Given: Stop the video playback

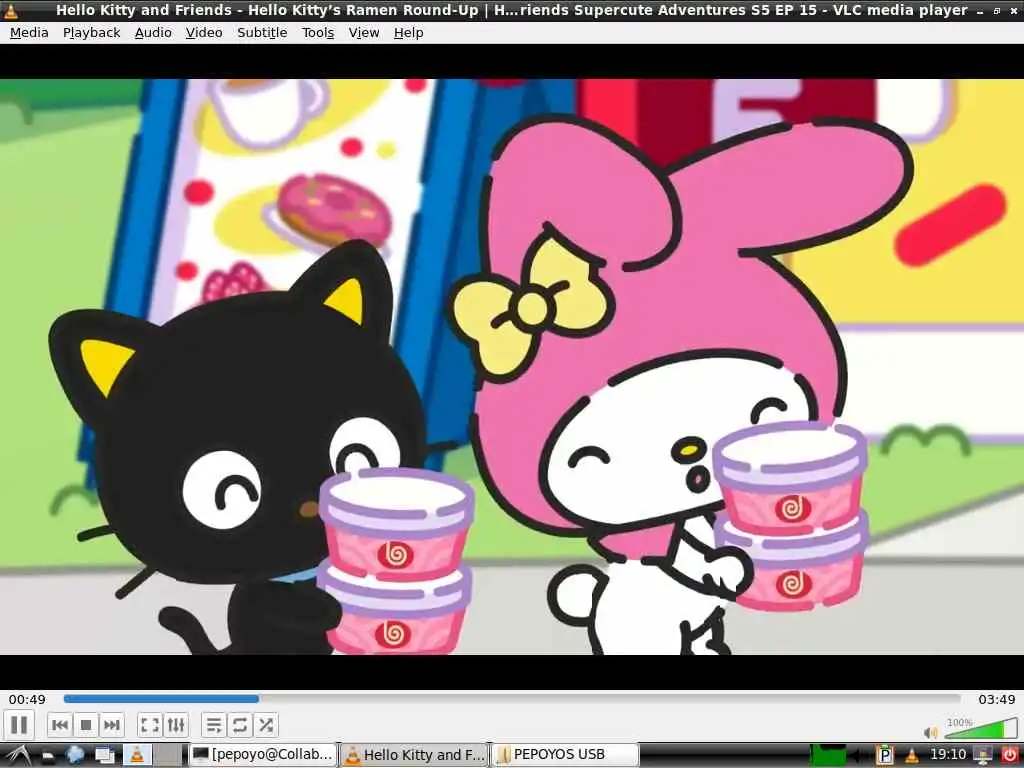Looking at the screenshot, I should point(86,725).
